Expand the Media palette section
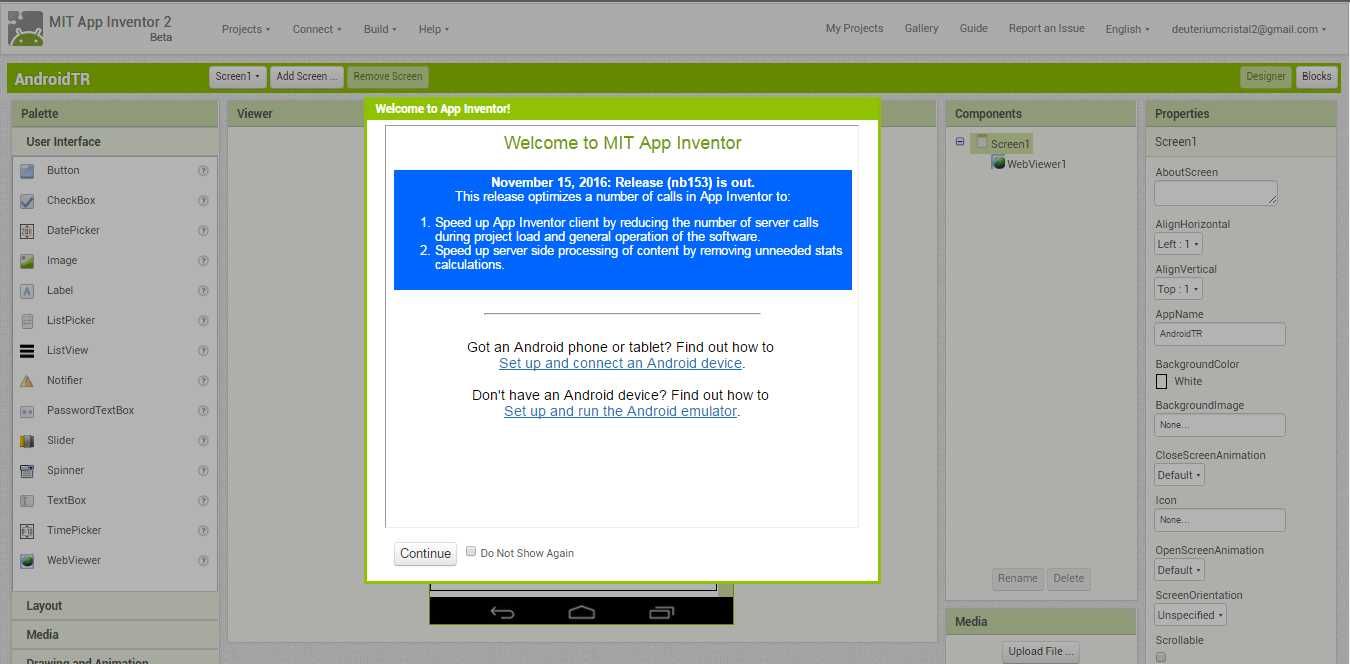Screen dimensions: 1350x664 click(115, 634)
